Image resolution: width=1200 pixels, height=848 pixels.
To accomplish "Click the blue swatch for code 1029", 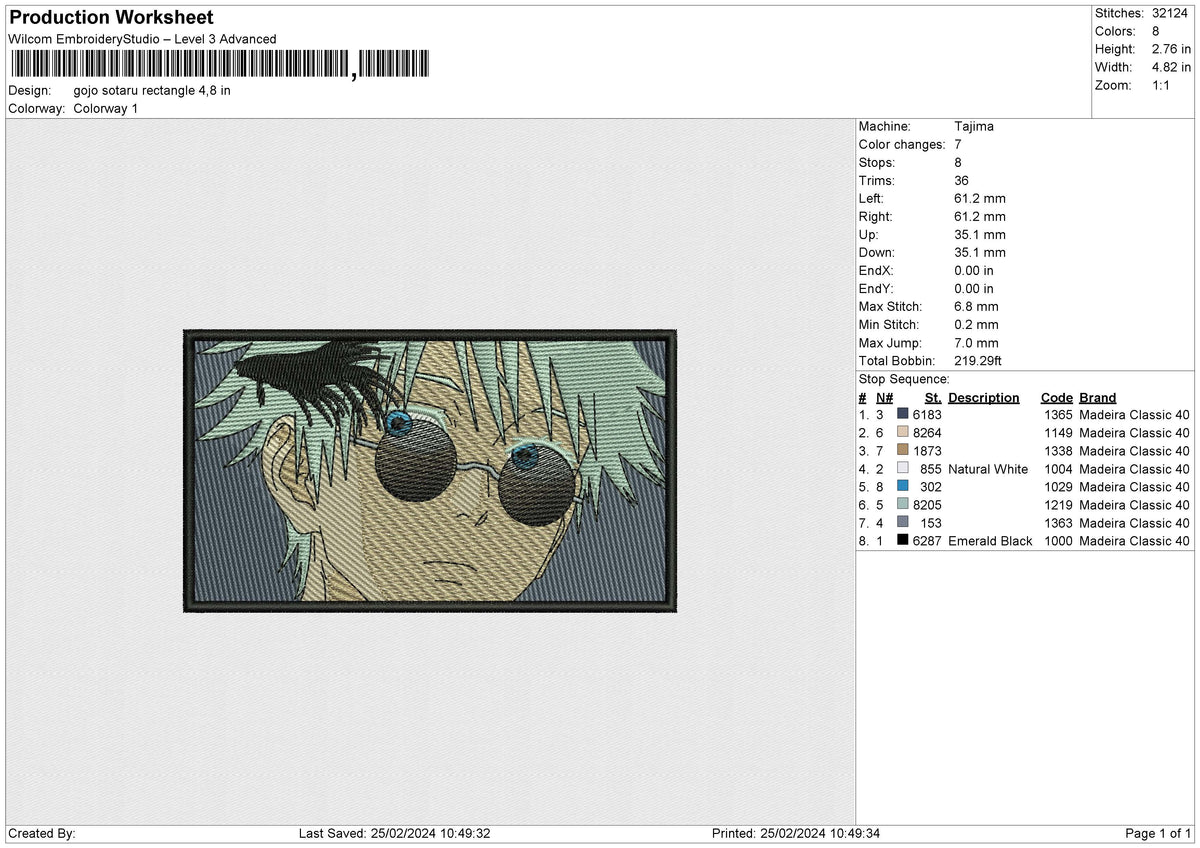I will (903, 487).
